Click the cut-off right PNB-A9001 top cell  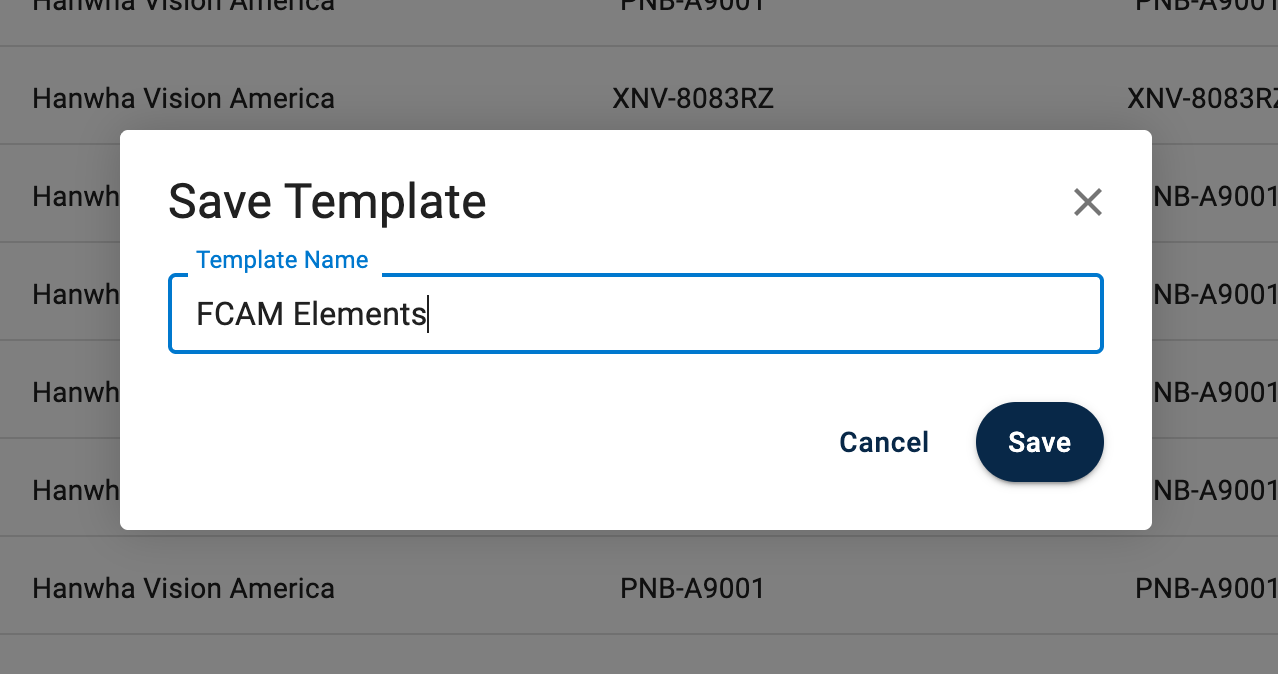click(x=1206, y=5)
